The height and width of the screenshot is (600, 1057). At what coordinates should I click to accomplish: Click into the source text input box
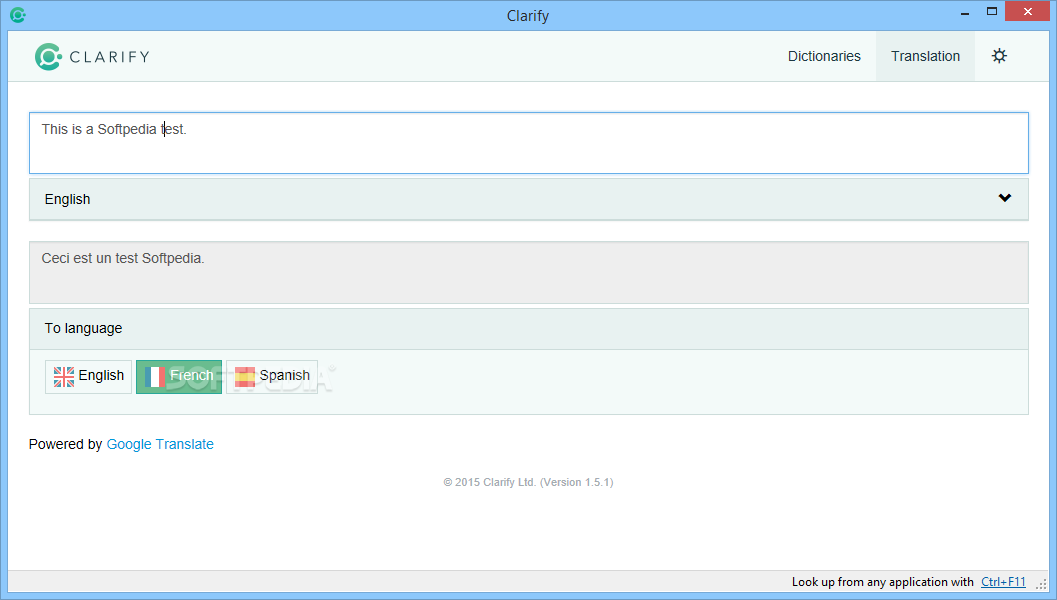click(x=528, y=143)
